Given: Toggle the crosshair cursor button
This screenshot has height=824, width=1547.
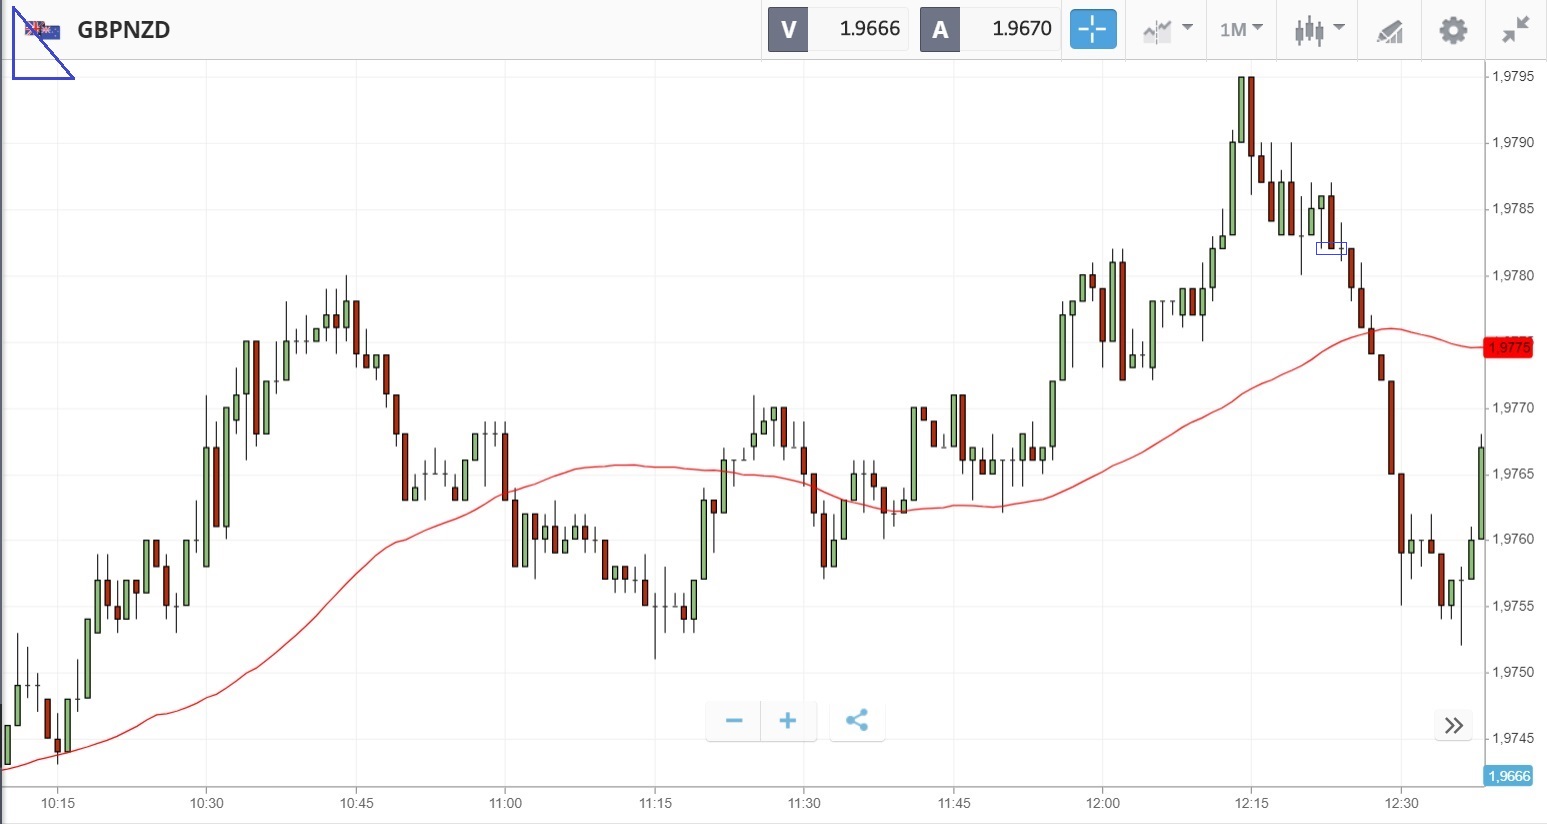Looking at the screenshot, I should coord(1092,29).
